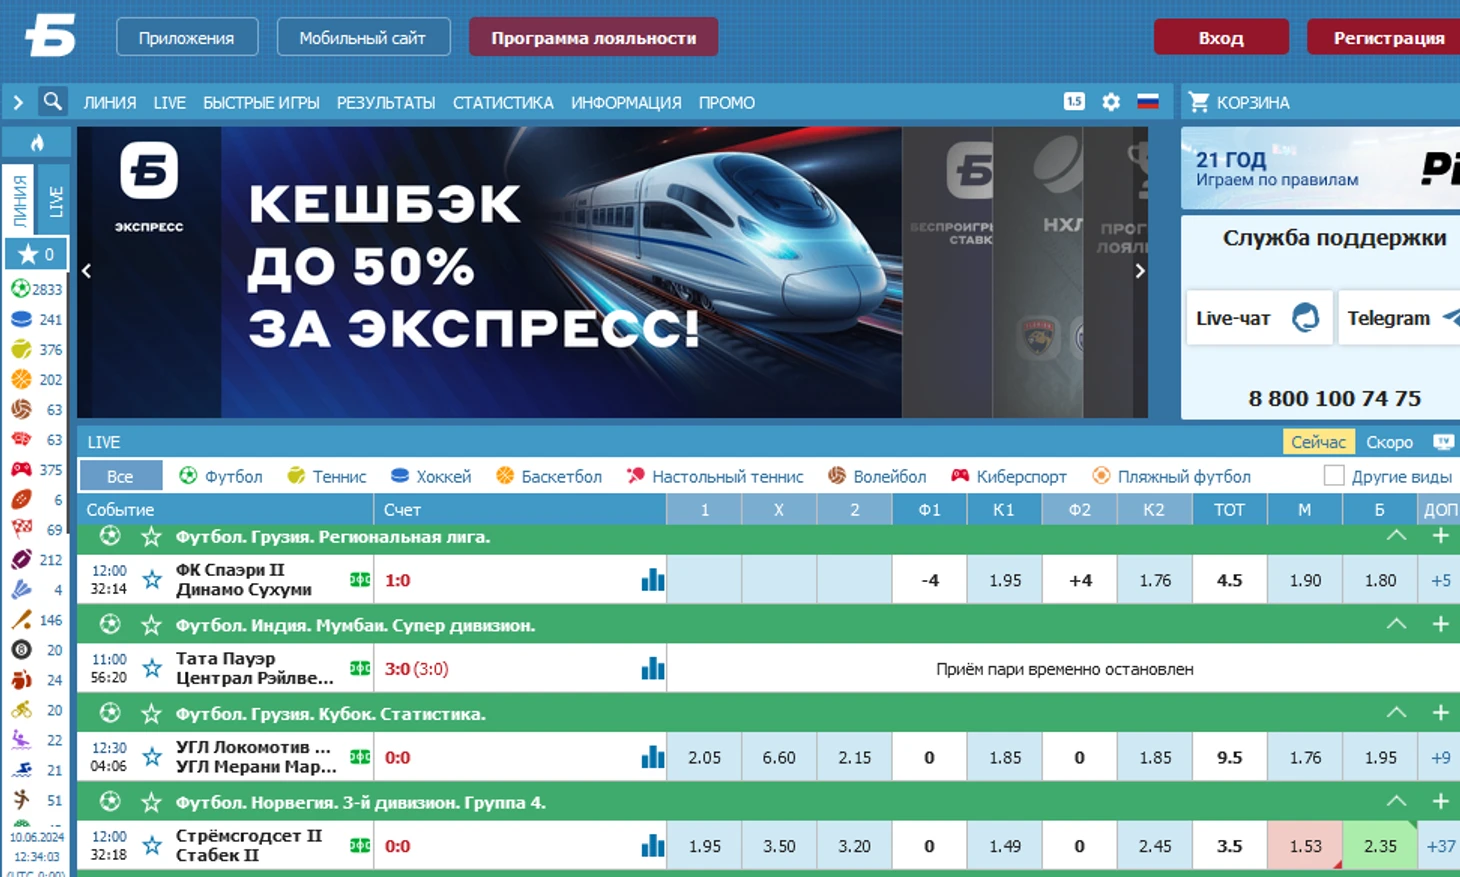Screen dimensions: 1460x877
Task: Open statistics chart icon for ФК Спаэри II
Action: [653, 580]
